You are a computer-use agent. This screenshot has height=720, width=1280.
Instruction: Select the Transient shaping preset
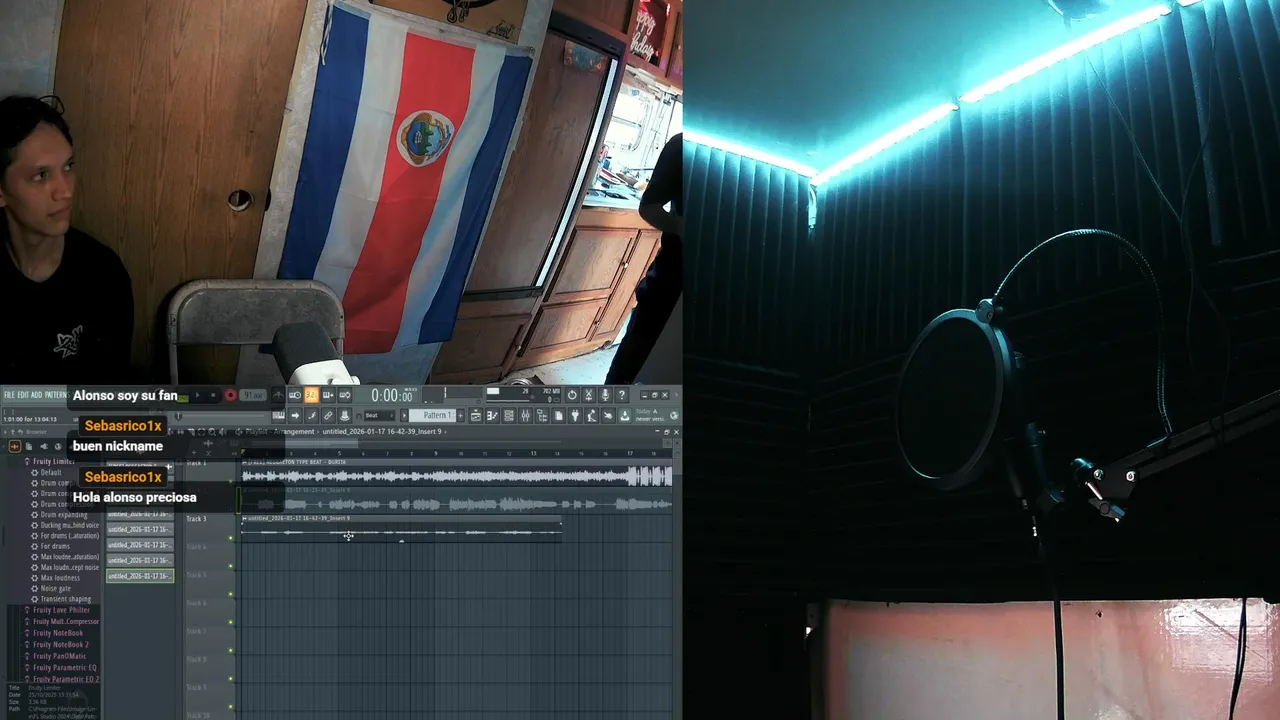pos(66,599)
